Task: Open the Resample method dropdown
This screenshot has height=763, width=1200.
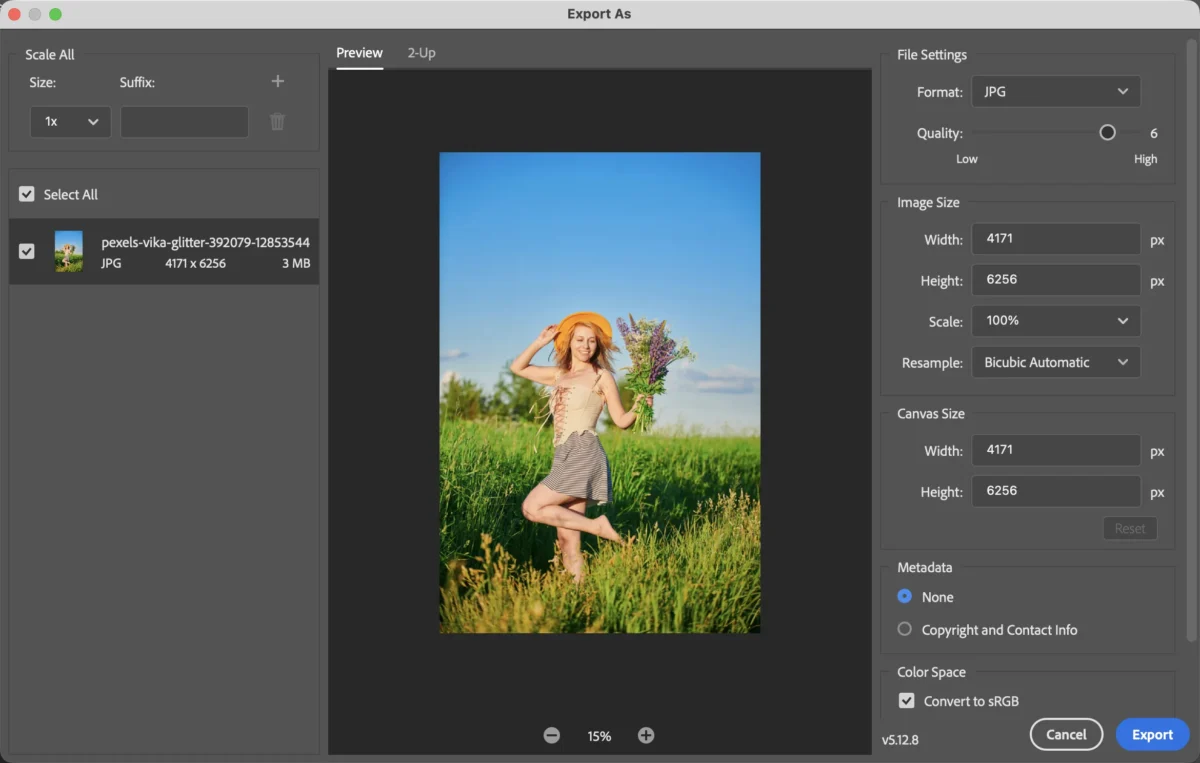Action: click(x=1055, y=362)
